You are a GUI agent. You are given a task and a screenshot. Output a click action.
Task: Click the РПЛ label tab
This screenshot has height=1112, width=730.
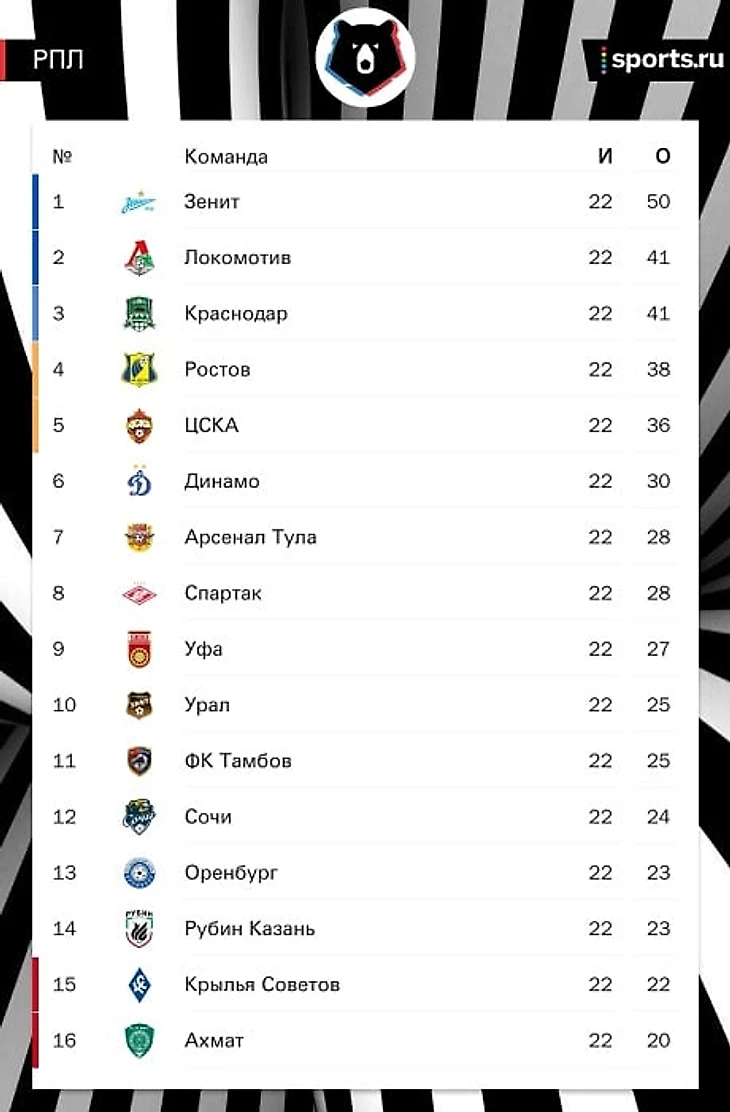point(57,60)
